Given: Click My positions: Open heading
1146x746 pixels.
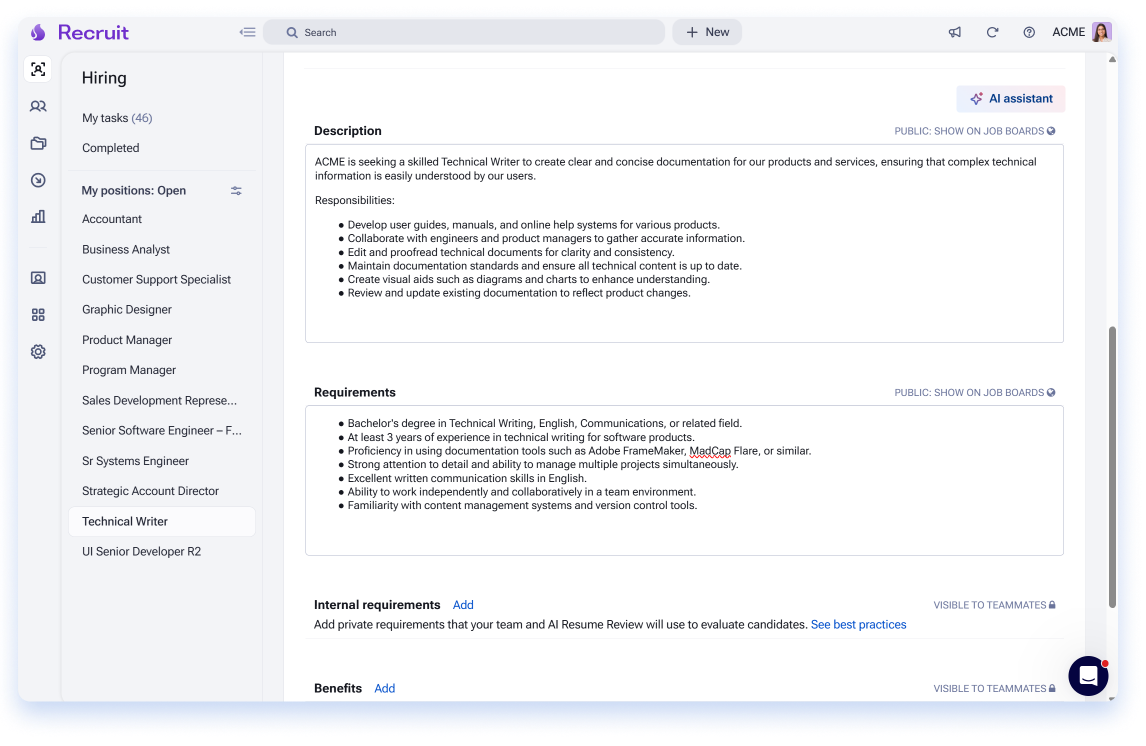Looking at the screenshot, I should coord(134,191).
